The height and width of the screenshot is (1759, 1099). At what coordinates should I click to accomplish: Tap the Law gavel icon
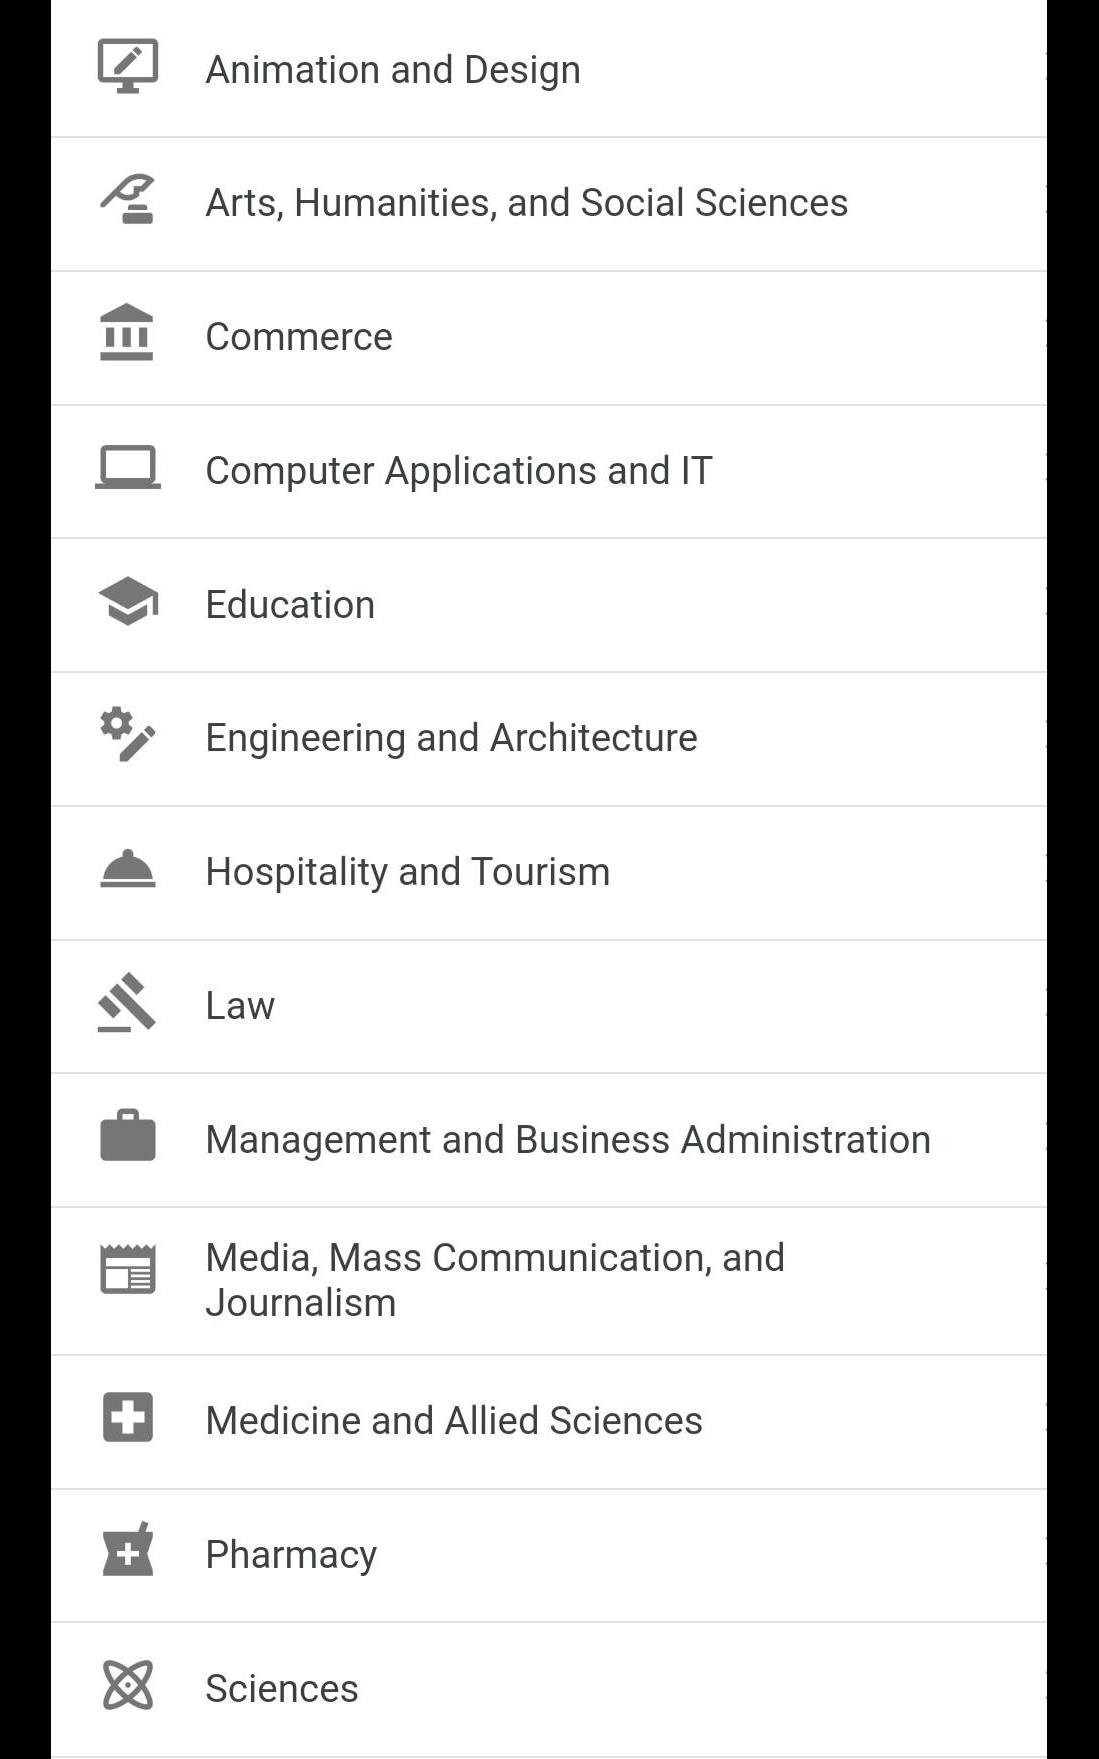(127, 1002)
